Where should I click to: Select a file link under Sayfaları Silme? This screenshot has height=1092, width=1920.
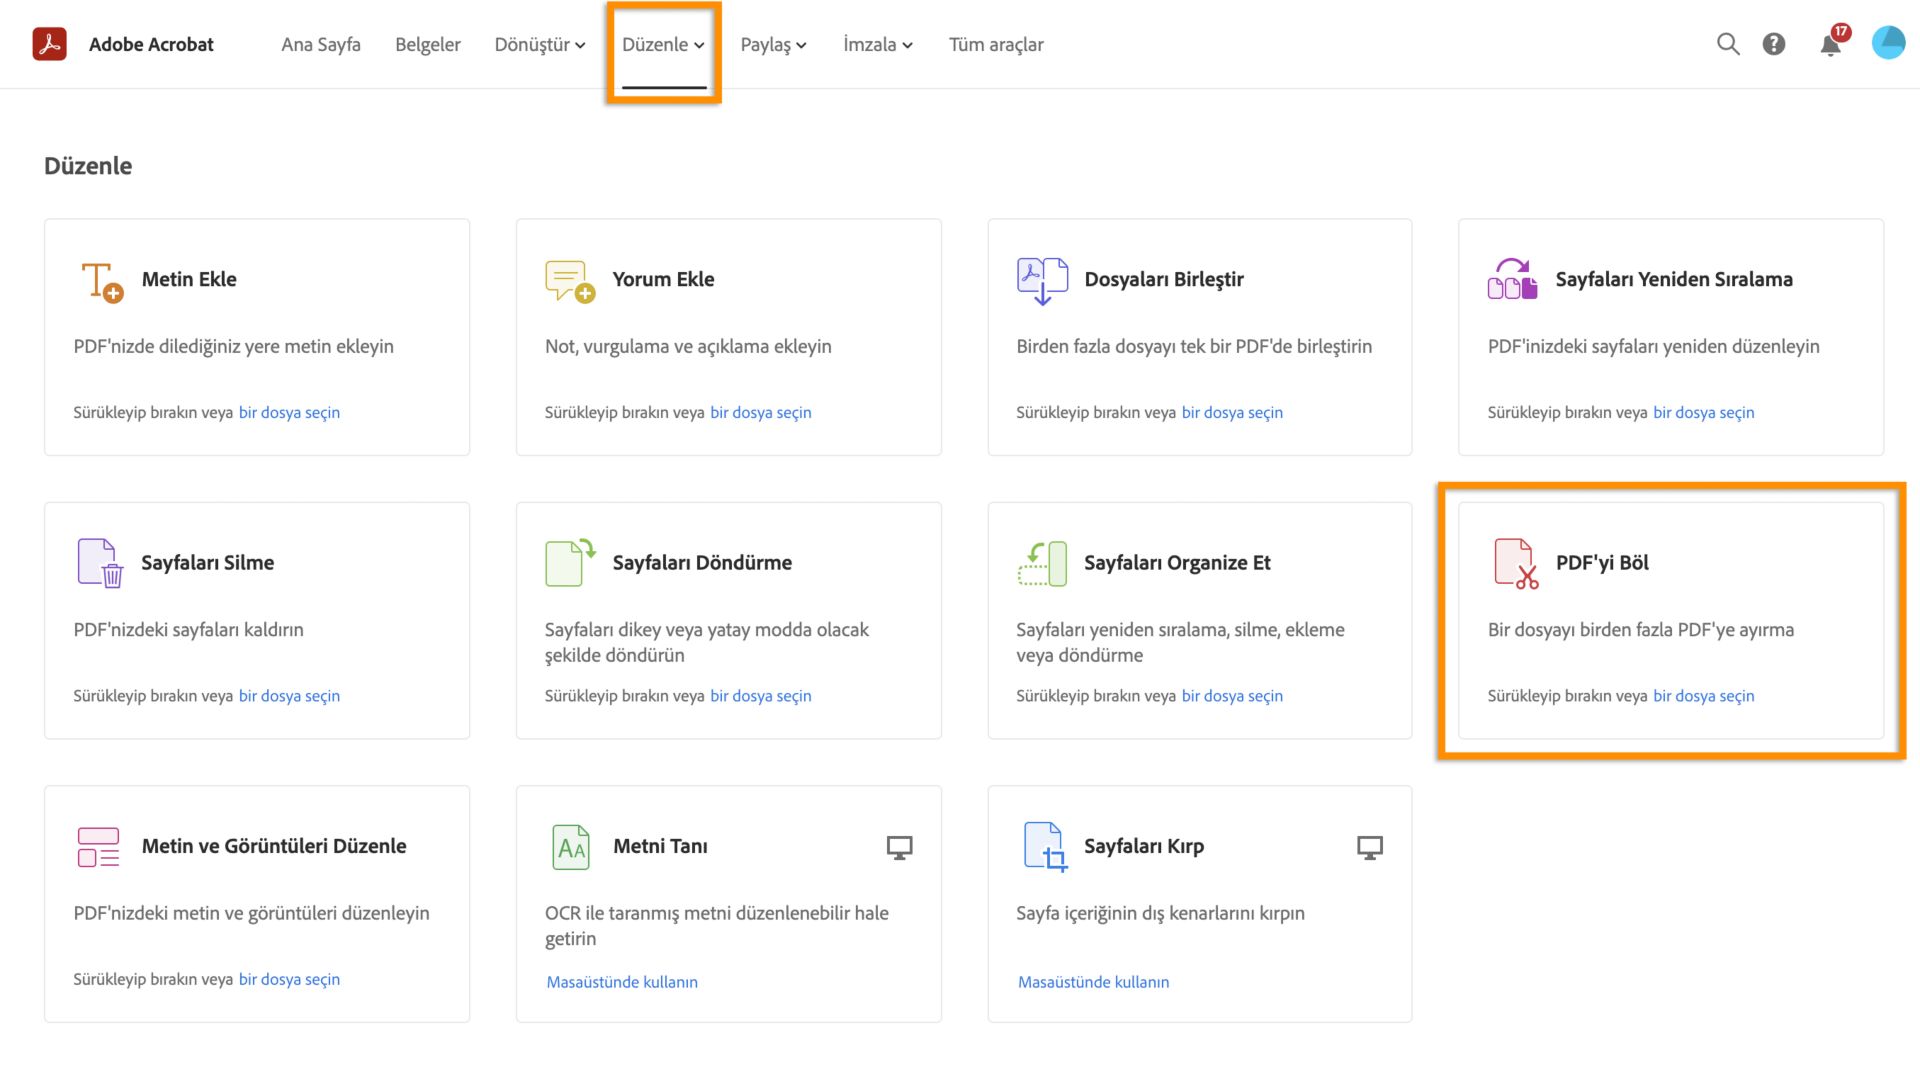coord(289,696)
